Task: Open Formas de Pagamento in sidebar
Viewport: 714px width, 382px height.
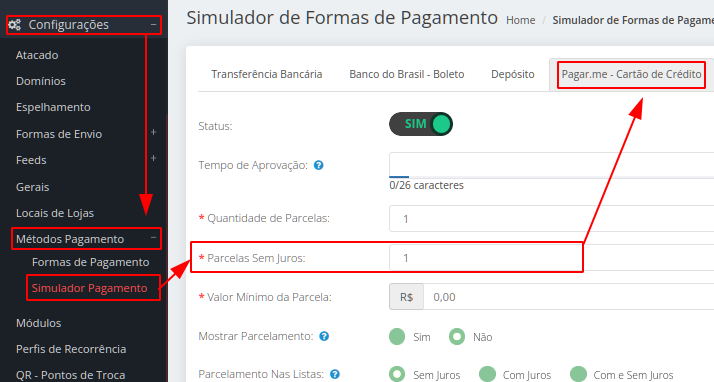Action: click(x=91, y=262)
